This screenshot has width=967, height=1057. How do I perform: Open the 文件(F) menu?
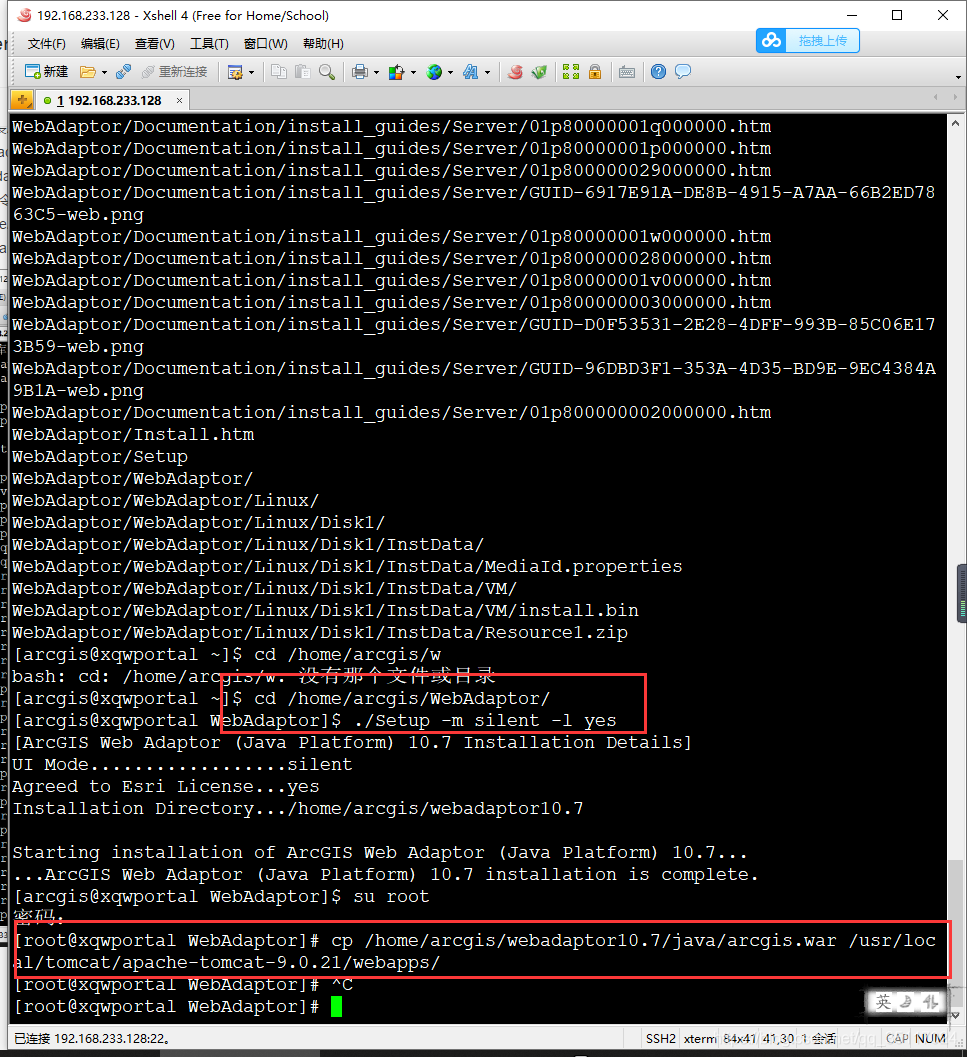click(47, 44)
